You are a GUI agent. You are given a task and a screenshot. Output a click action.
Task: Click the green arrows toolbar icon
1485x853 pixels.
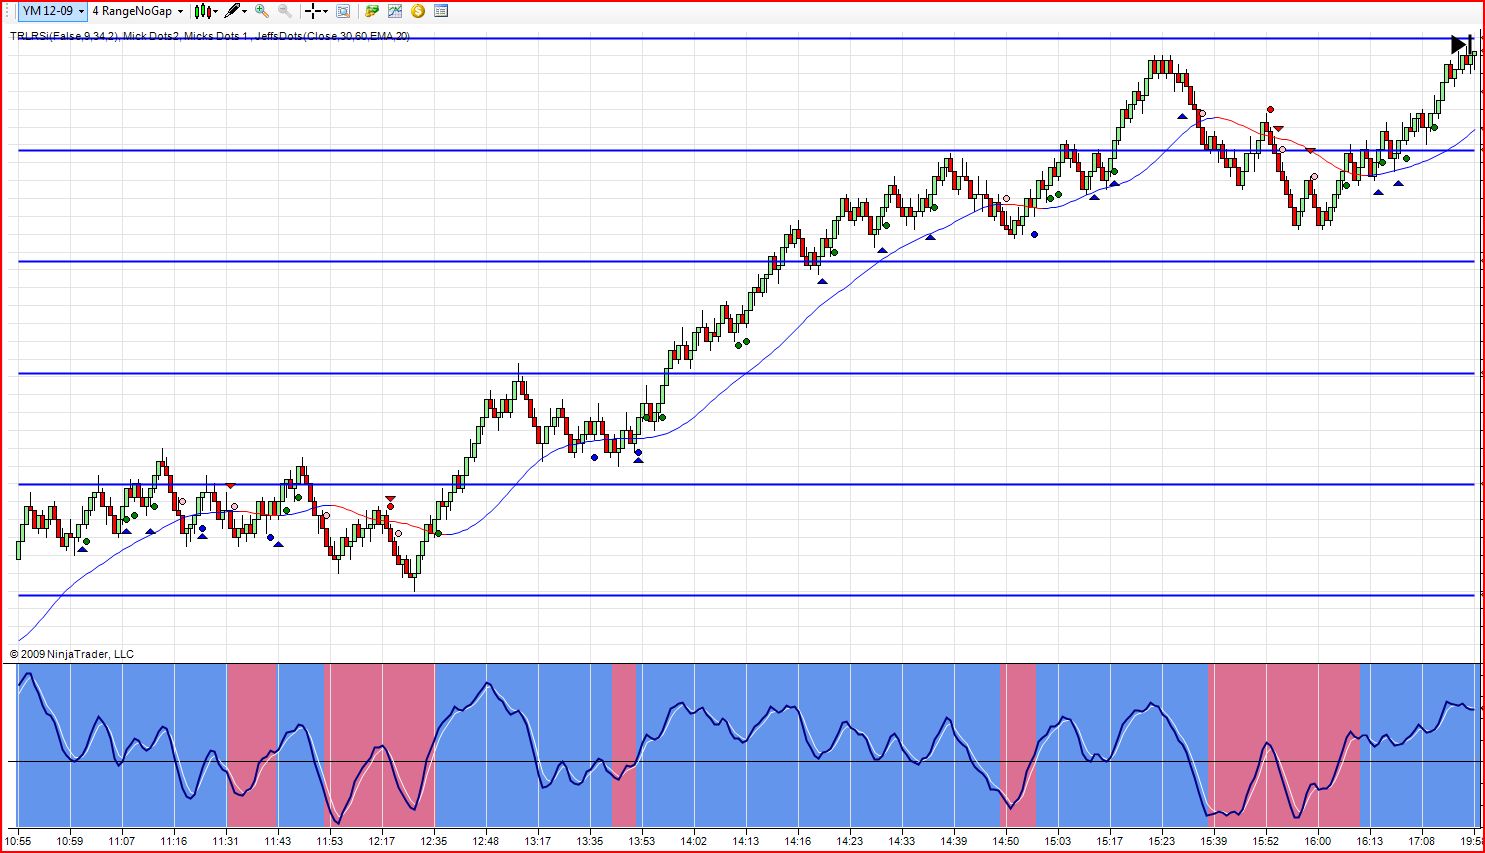point(372,11)
